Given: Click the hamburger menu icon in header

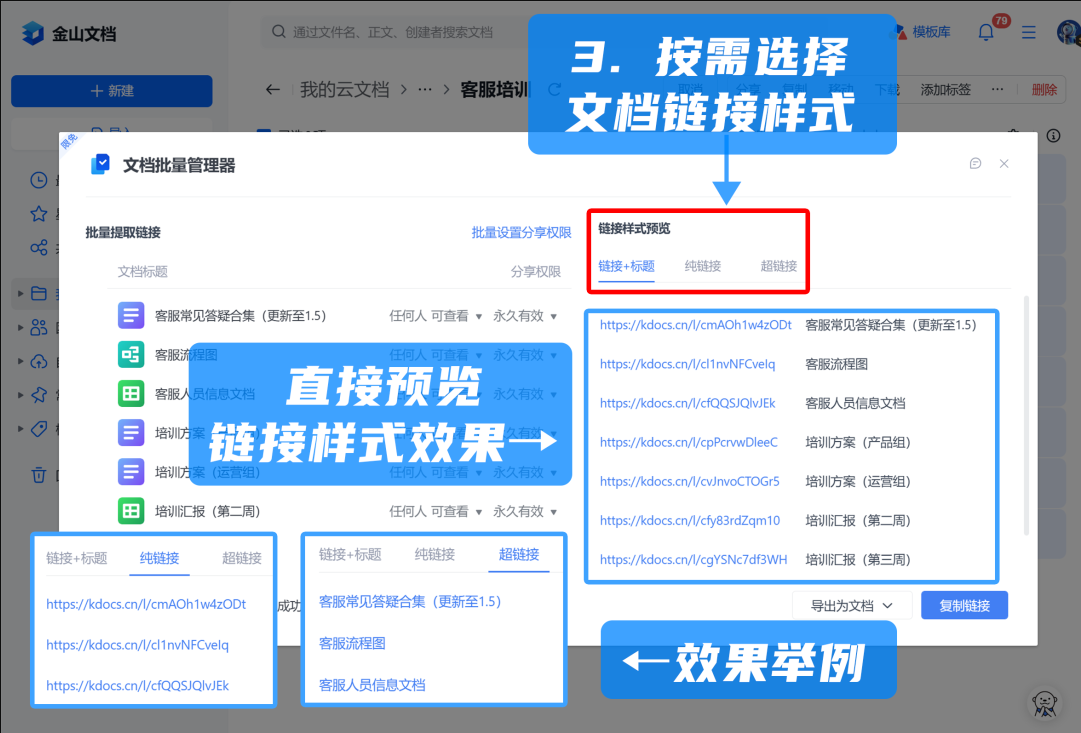Looking at the screenshot, I should pyautogui.click(x=1028, y=32).
